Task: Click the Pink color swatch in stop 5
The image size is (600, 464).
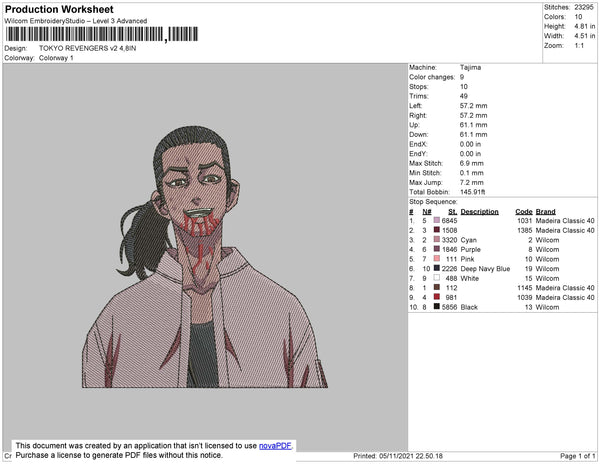Action: (x=437, y=259)
